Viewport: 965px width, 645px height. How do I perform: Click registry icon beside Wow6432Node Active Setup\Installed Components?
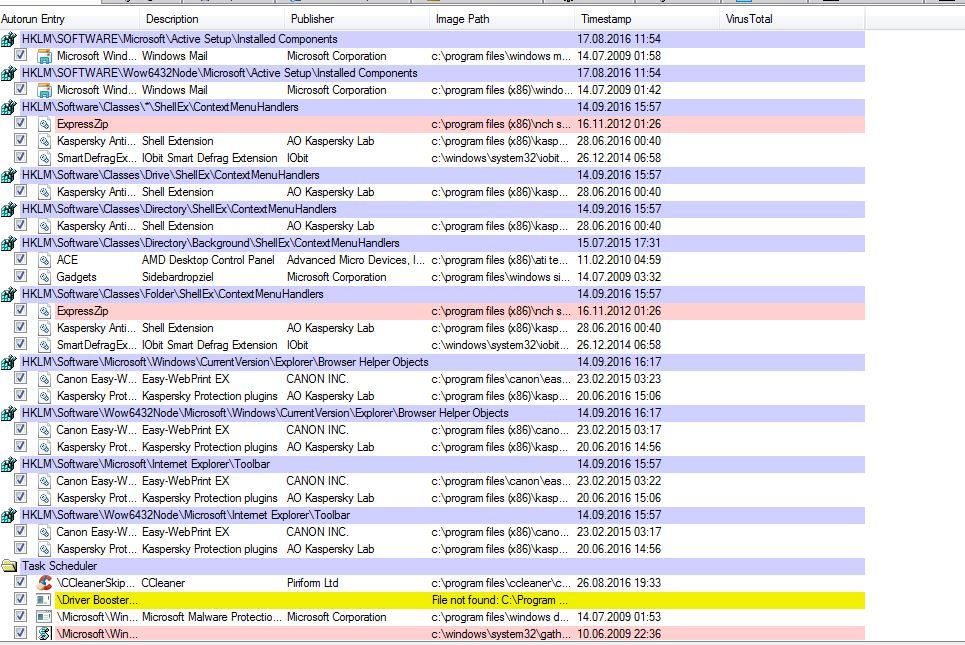tap(9, 73)
